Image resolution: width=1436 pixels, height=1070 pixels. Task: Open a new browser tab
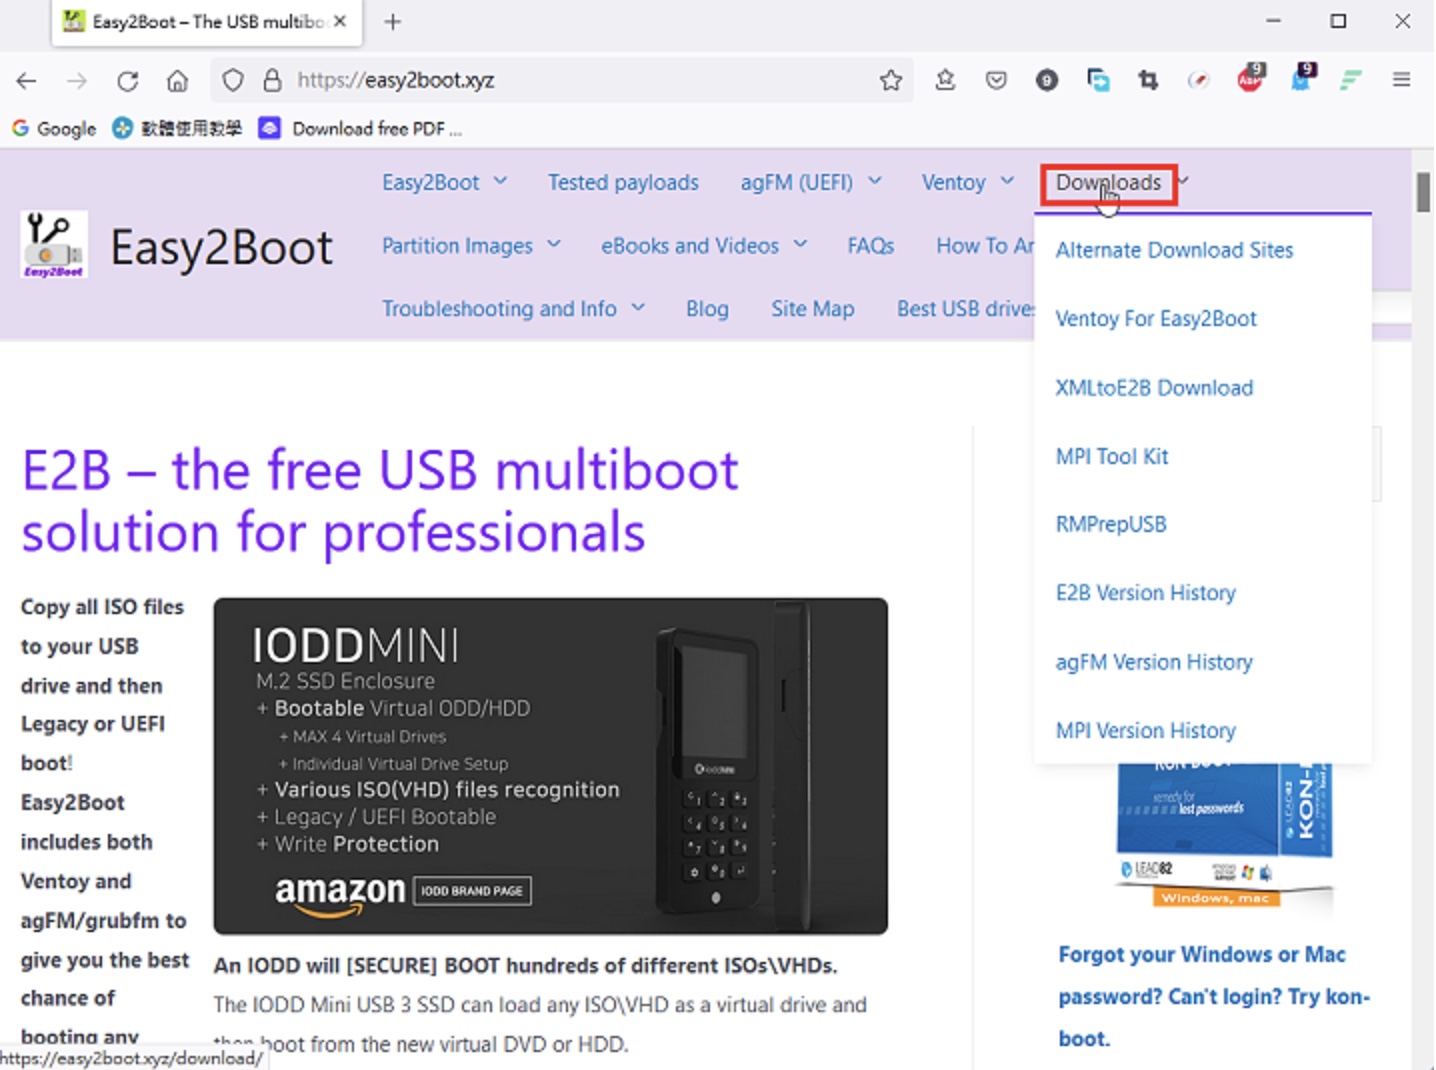pos(393,22)
